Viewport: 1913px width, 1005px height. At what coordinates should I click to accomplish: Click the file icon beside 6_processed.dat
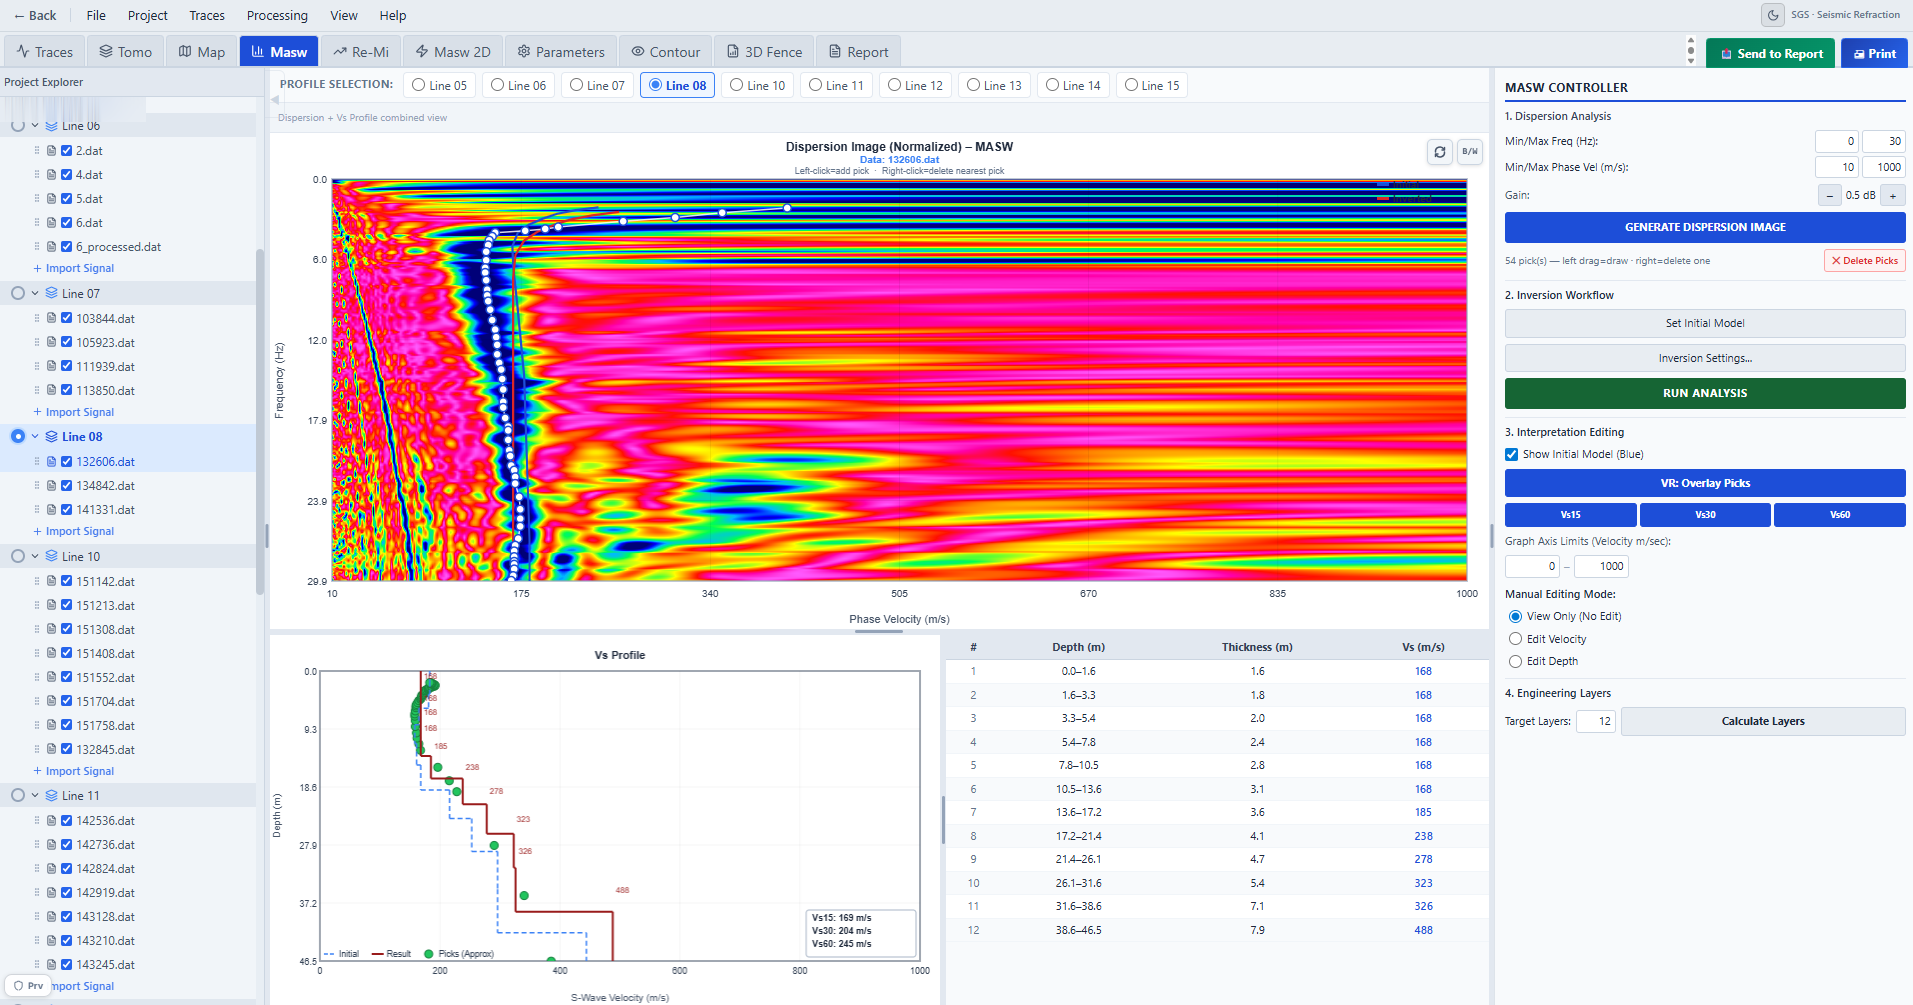tap(52, 247)
